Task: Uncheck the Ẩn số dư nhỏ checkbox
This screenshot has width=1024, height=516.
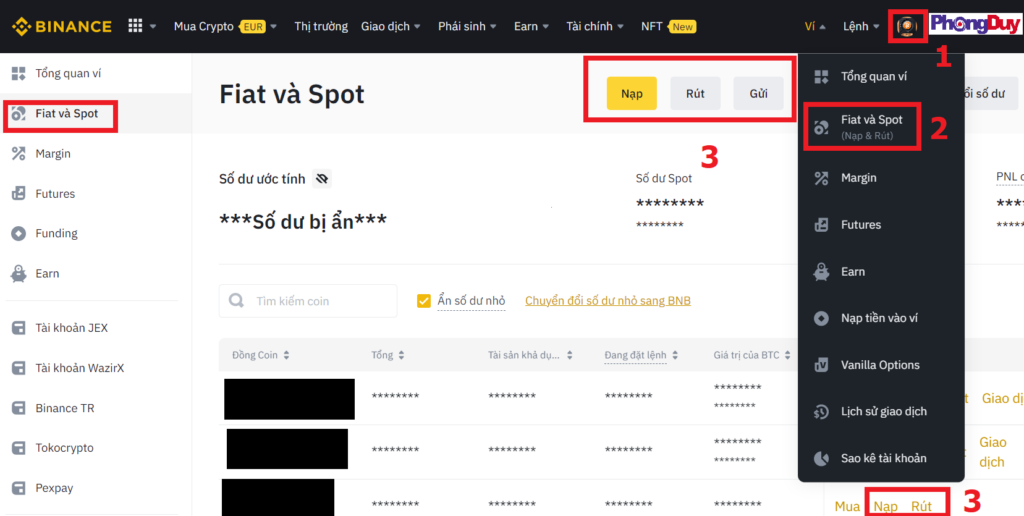Action: [x=424, y=301]
